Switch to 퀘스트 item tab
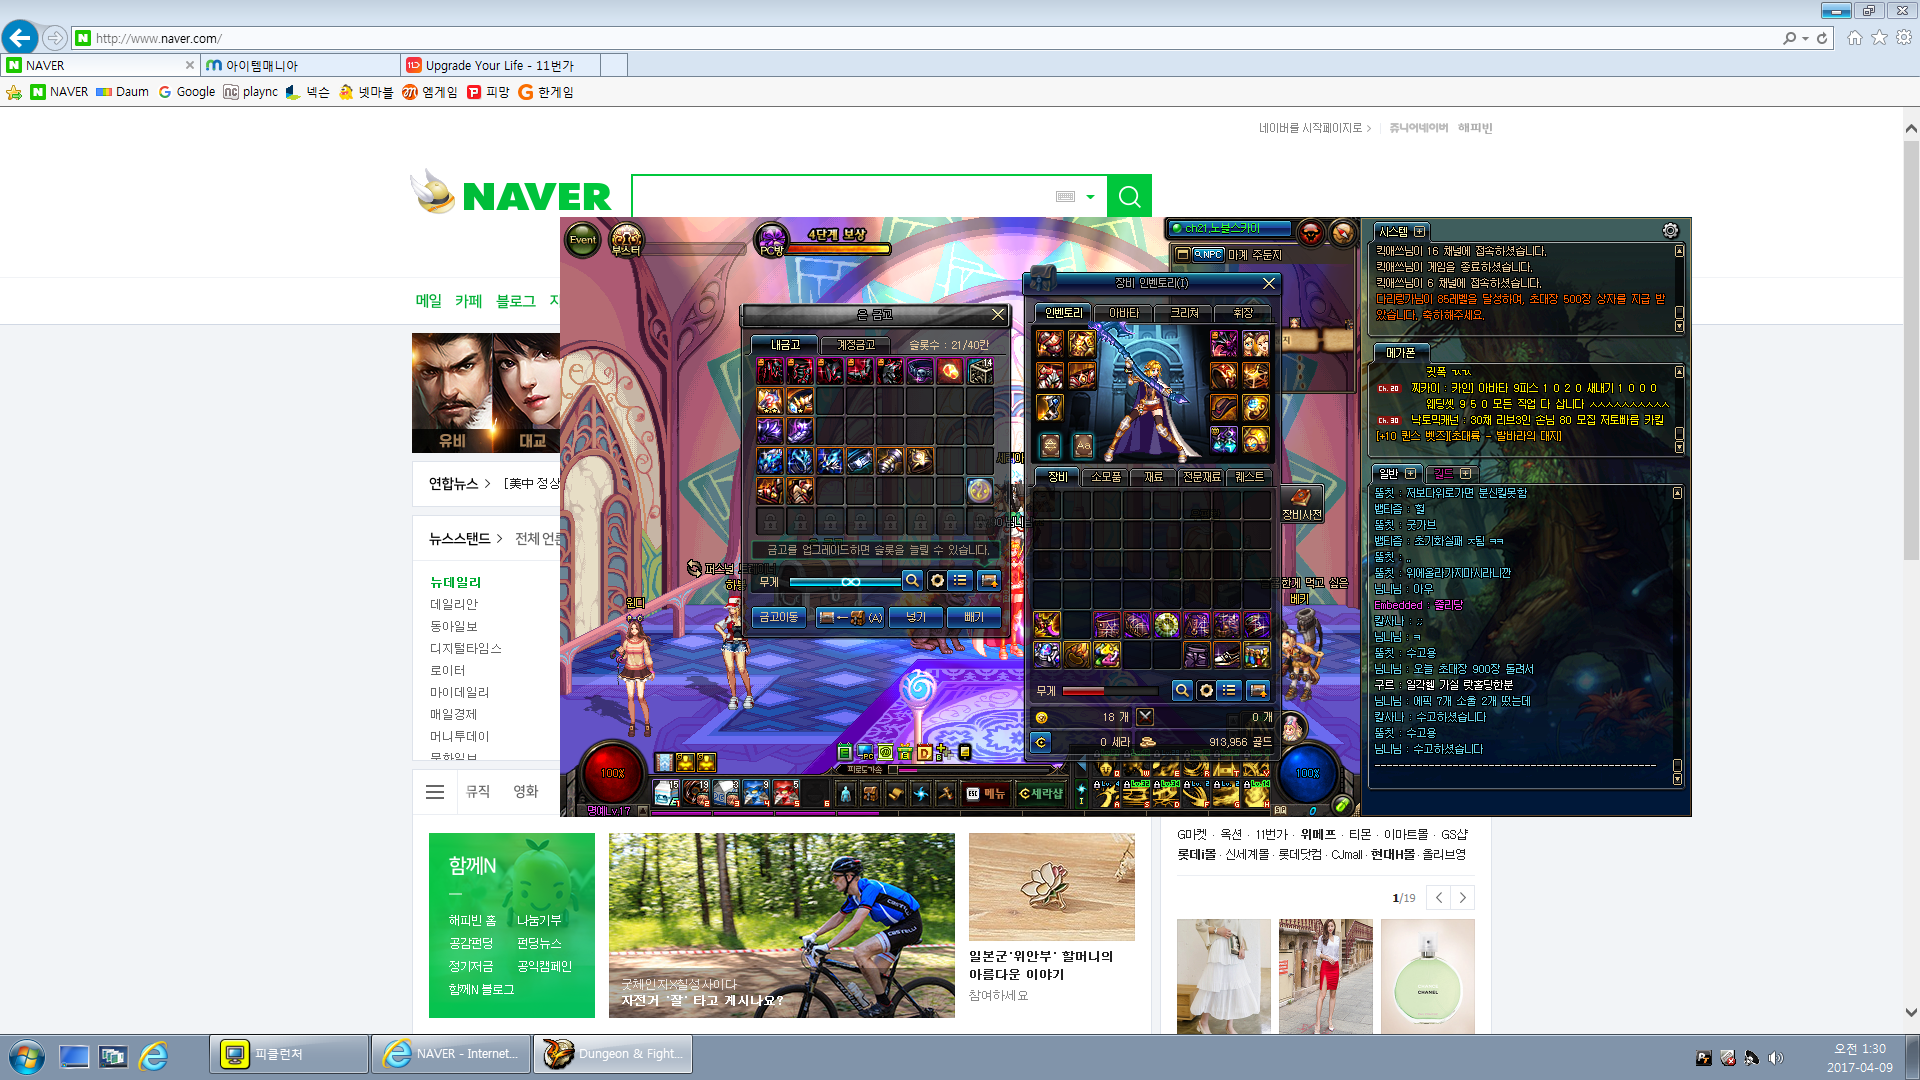The height and width of the screenshot is (1080, 1920). click(x=1250, y=477)
